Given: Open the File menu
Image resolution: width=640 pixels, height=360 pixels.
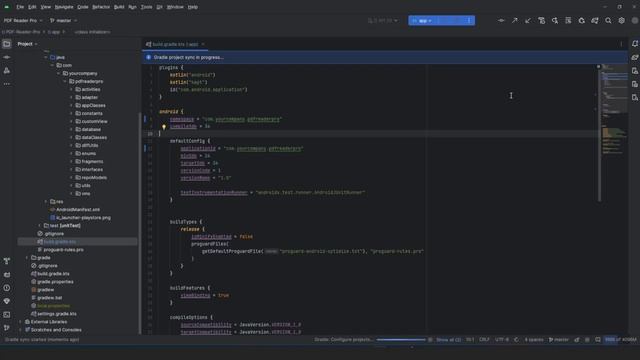Looking at the screenshot, I should 20,7.
